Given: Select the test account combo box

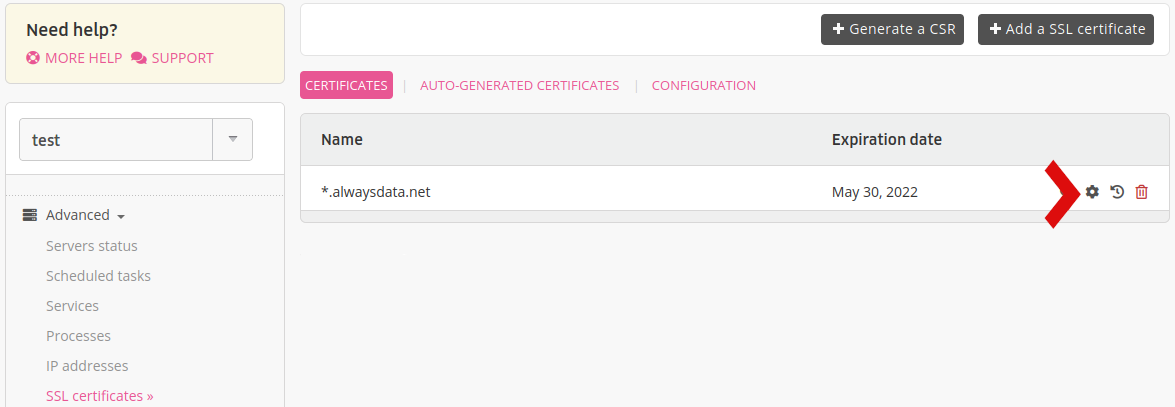Looking at the screenshot, I should tap(116, 140).
